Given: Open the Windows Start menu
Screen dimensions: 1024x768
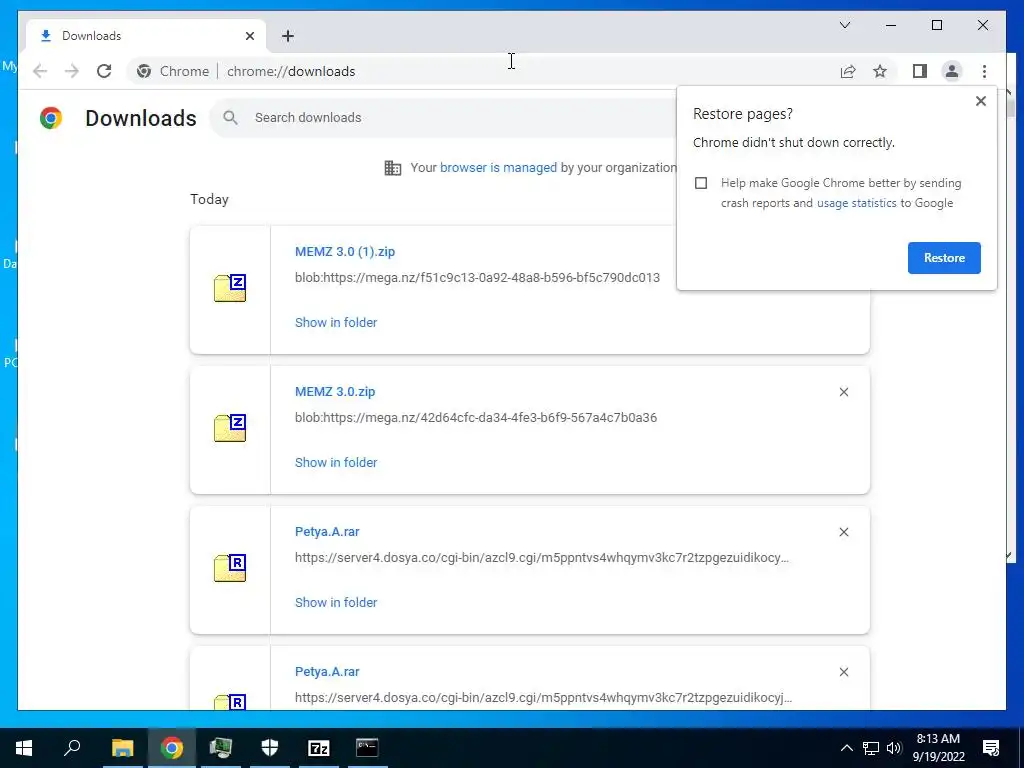Looking at the screenshot, I should coord(24,748).
